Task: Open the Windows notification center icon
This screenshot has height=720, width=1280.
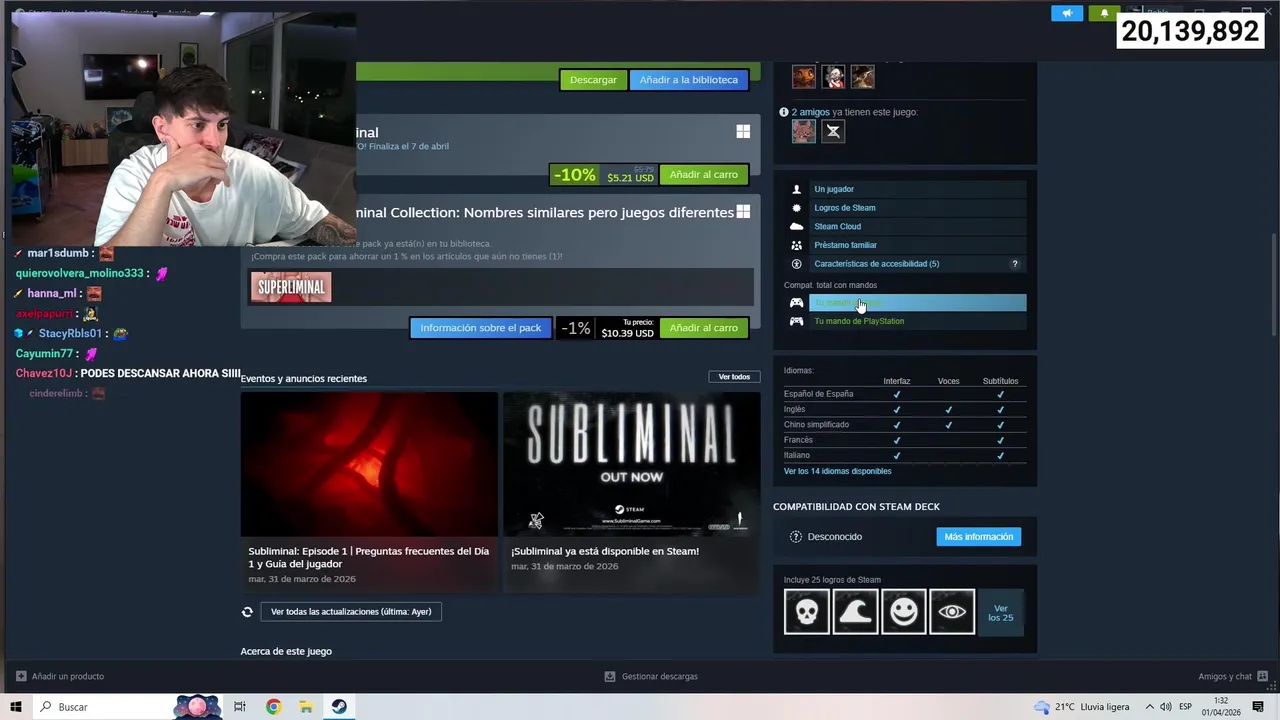Action: [1258, 707]
